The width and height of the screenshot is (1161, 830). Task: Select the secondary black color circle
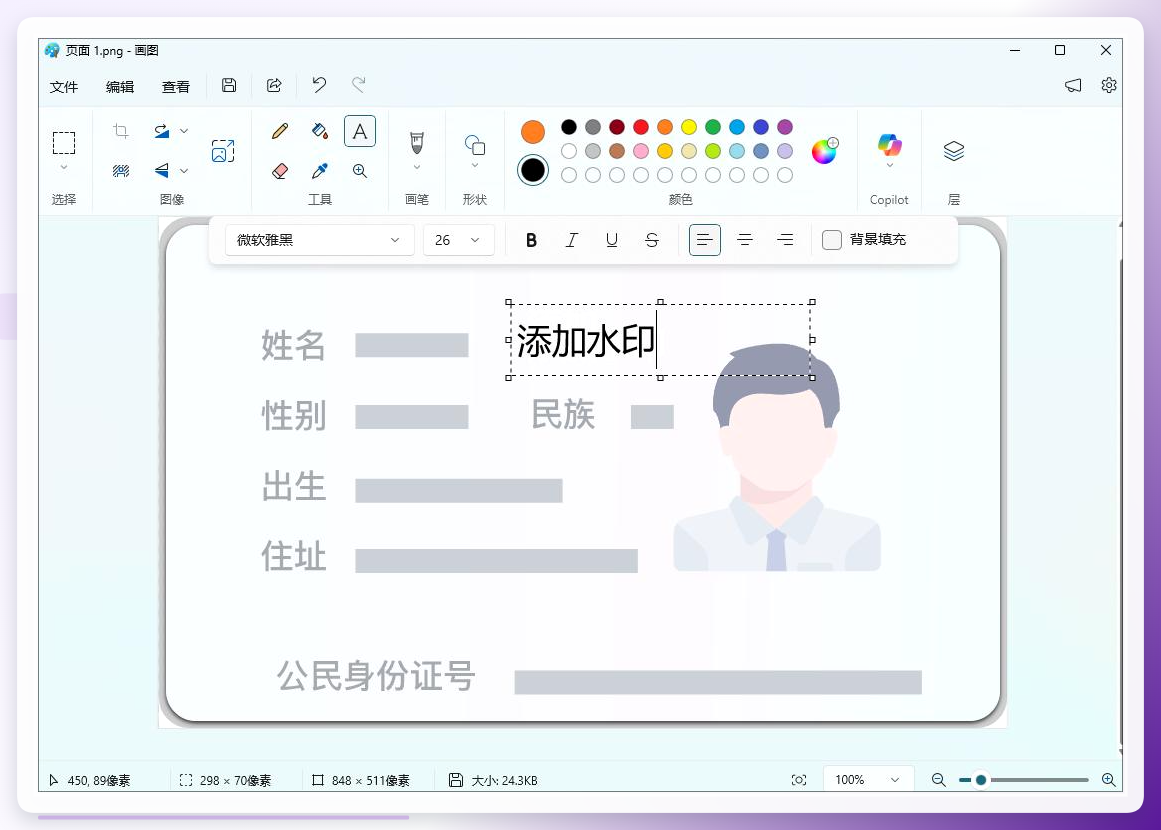[x=532, y=170]
